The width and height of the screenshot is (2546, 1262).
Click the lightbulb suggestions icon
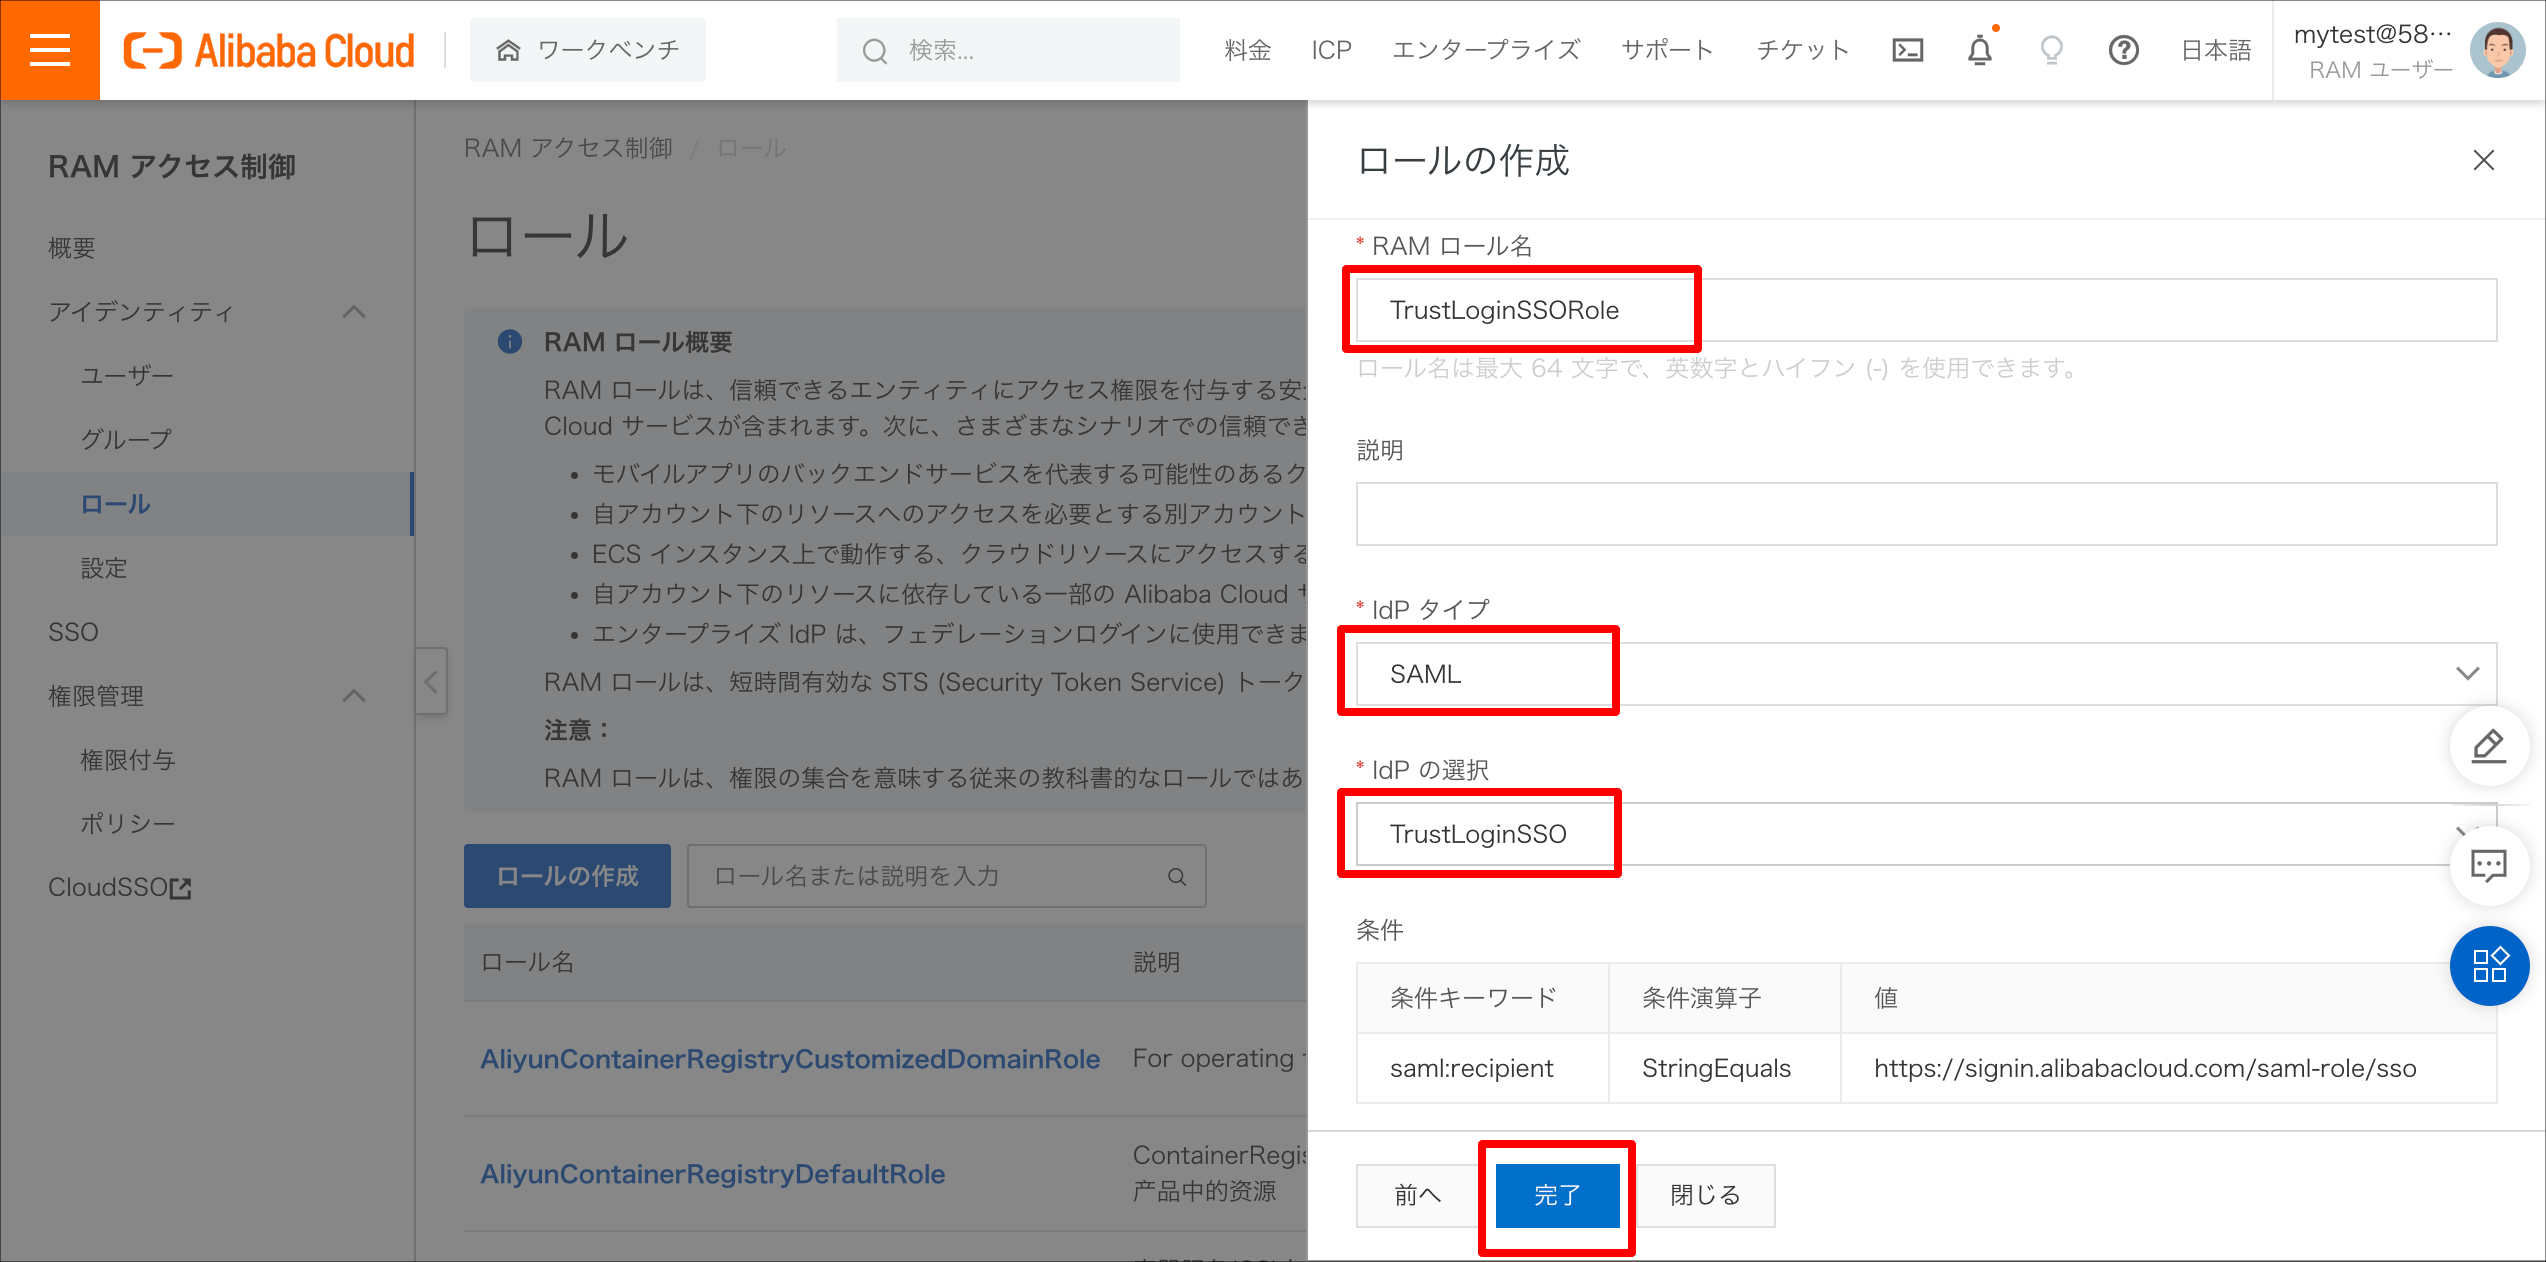[x=2052, y=49]
